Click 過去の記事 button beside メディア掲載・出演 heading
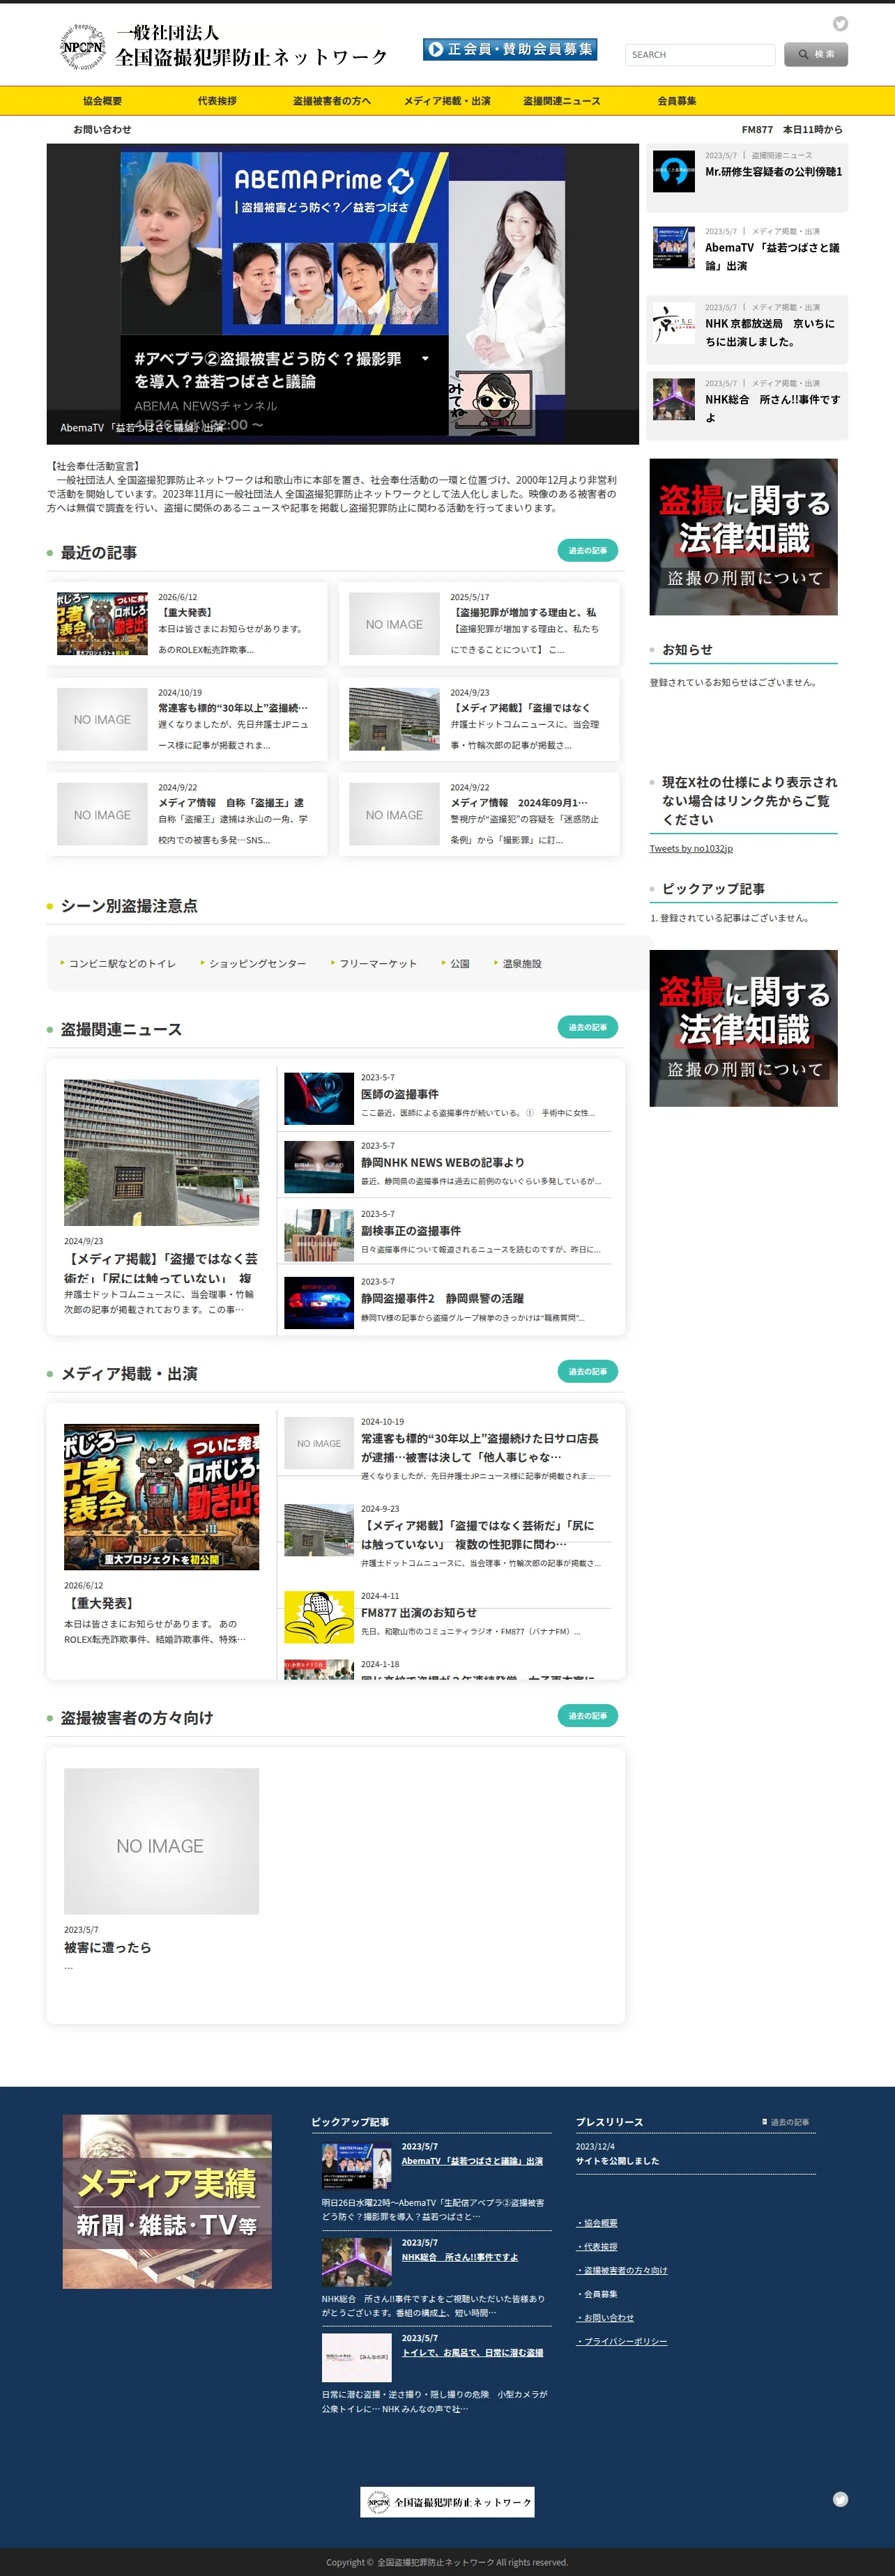This screenshot has width=895, height=2576. [x=588, y=1371]
